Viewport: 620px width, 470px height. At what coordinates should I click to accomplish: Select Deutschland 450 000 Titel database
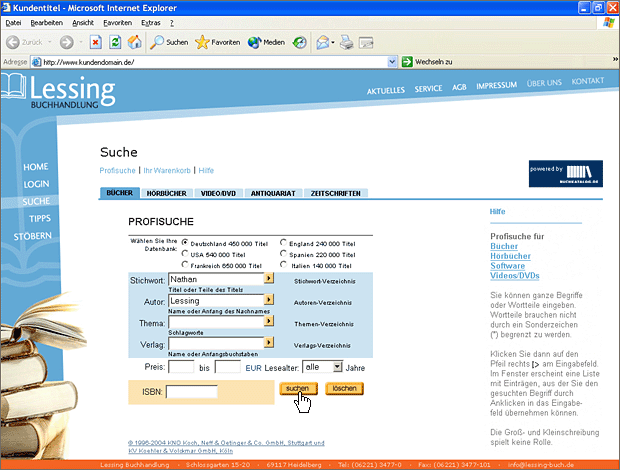[185, 242]
